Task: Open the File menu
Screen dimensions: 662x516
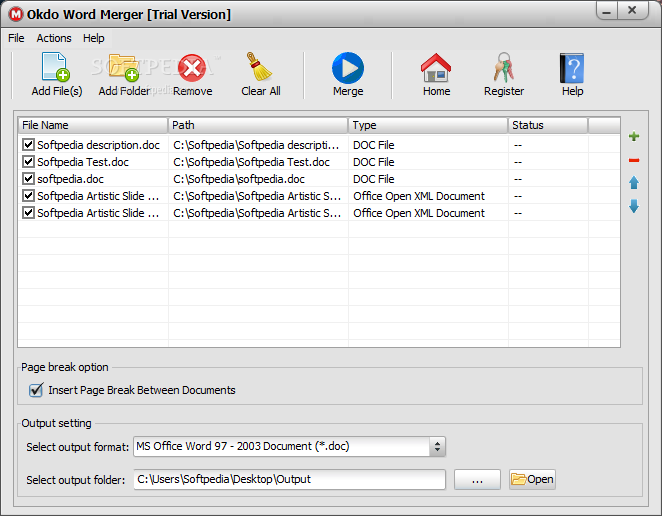Action: (x=16, y=38)
